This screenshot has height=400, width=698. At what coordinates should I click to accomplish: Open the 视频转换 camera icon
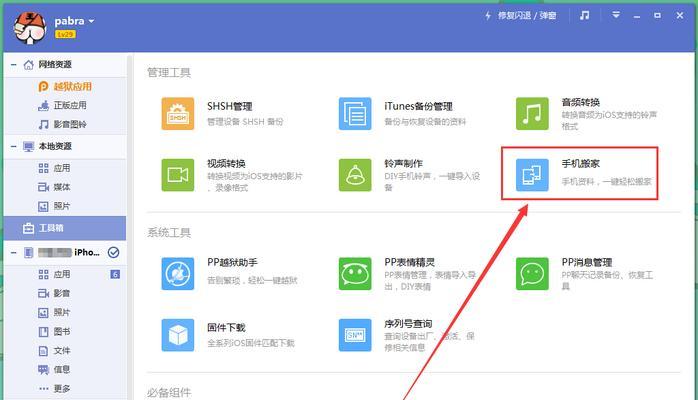pyautogui.click(x=178, y=175)
